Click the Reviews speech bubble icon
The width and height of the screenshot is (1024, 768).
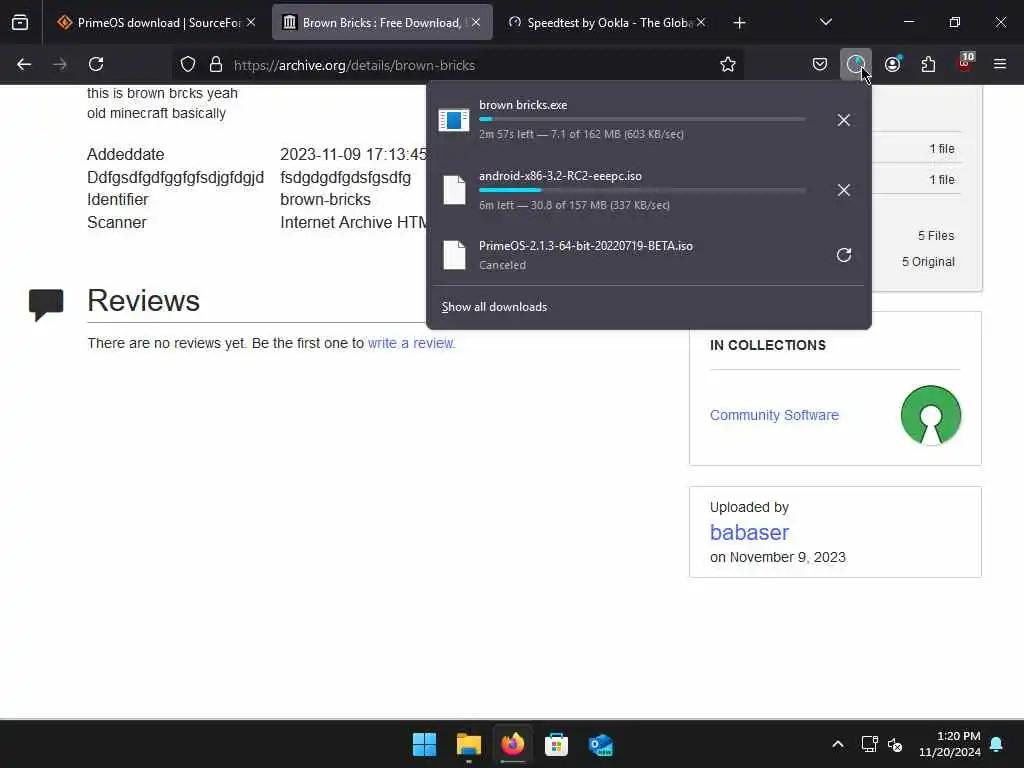[x=46, y=304]
